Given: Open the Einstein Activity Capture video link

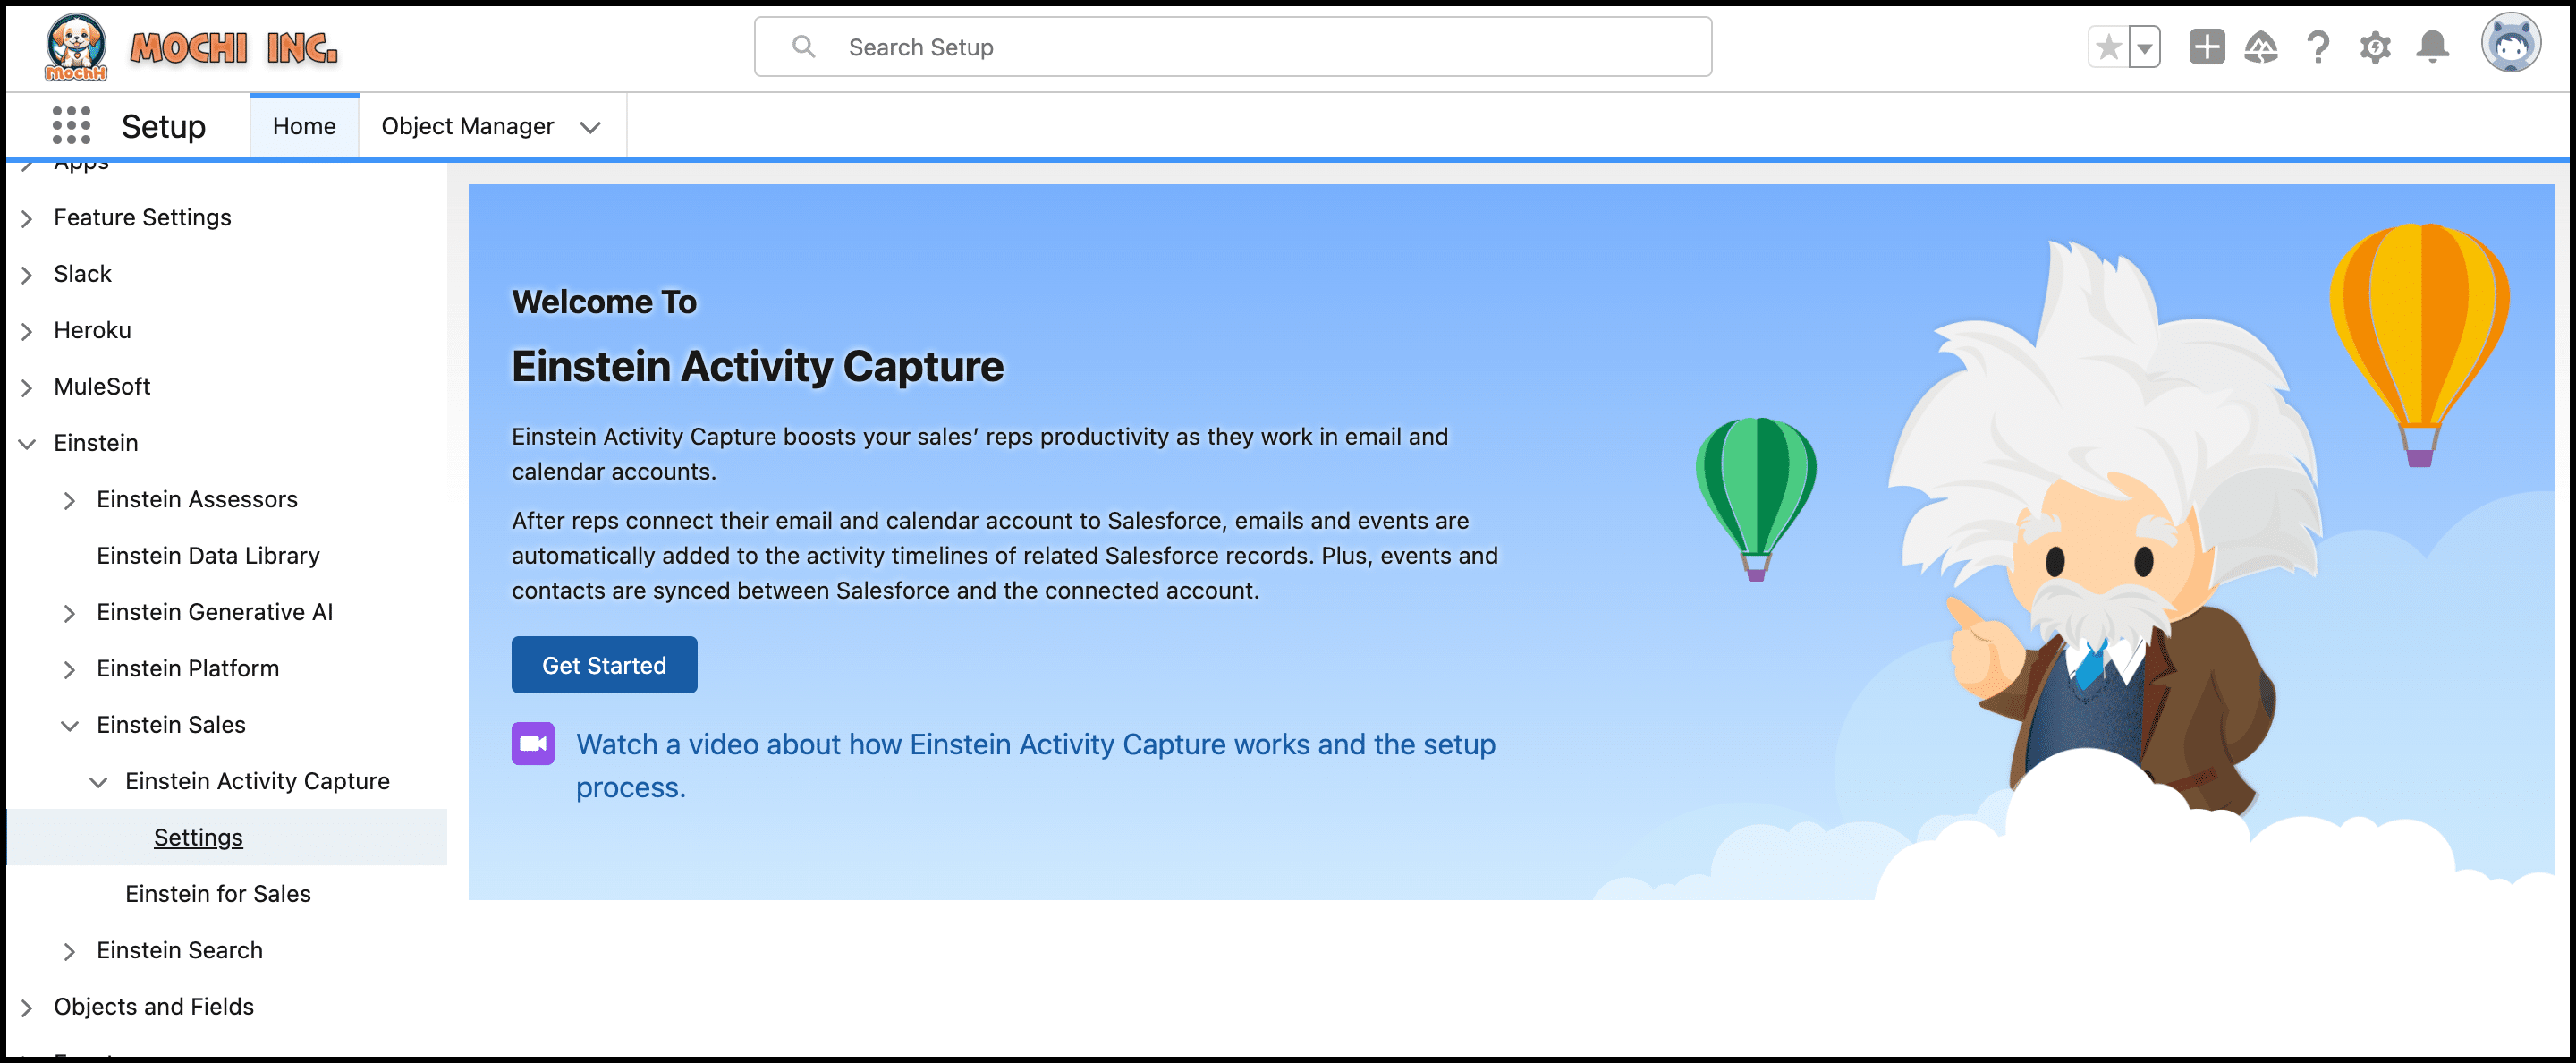Looking at the screenshot, I should (1035, 765).
